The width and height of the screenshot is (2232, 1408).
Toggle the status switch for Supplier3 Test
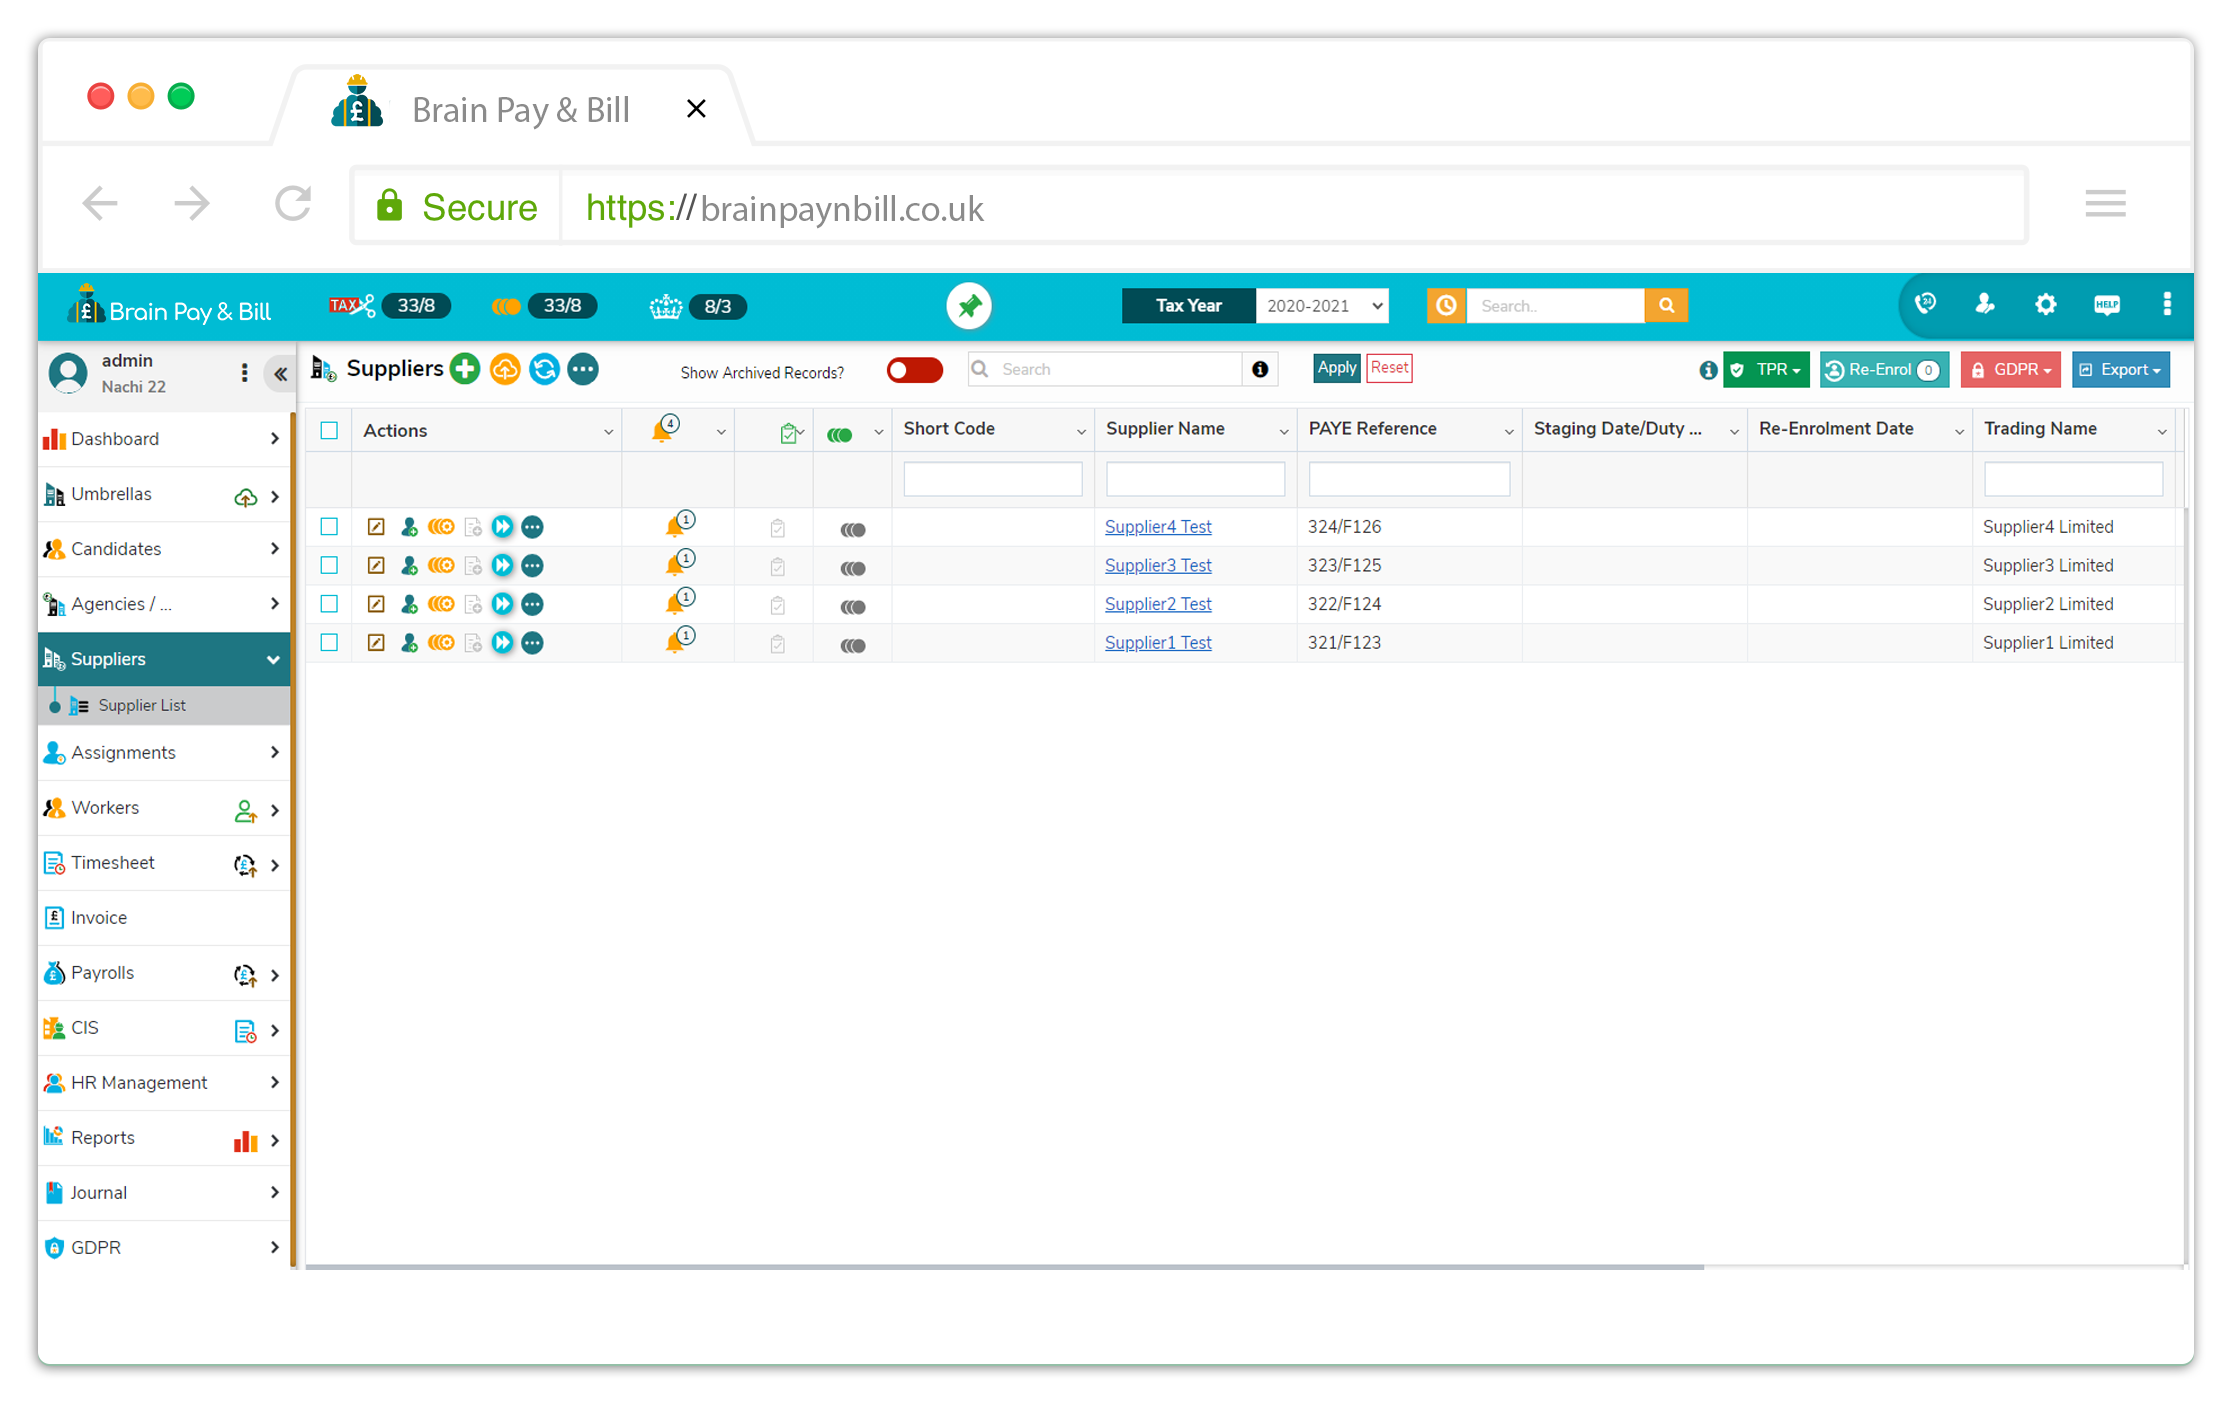pyautogui.click(x=853, y=569)
